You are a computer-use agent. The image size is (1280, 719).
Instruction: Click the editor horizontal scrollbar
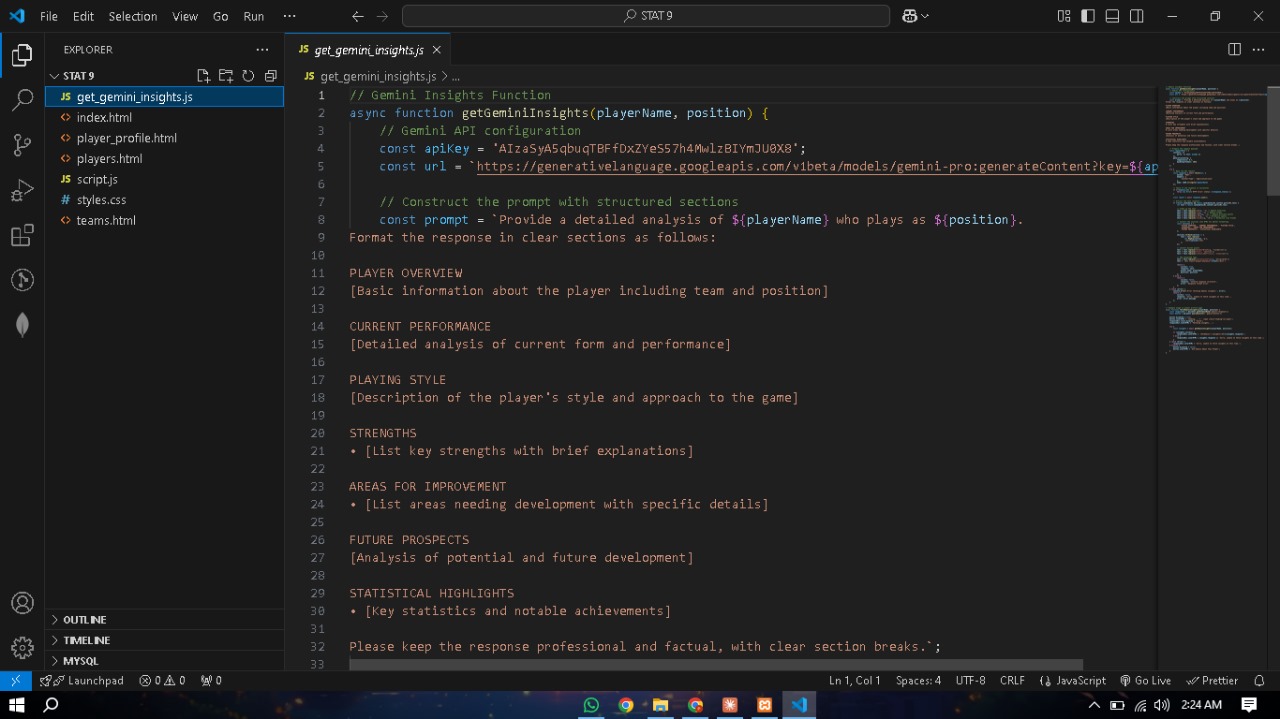[716, 664]
